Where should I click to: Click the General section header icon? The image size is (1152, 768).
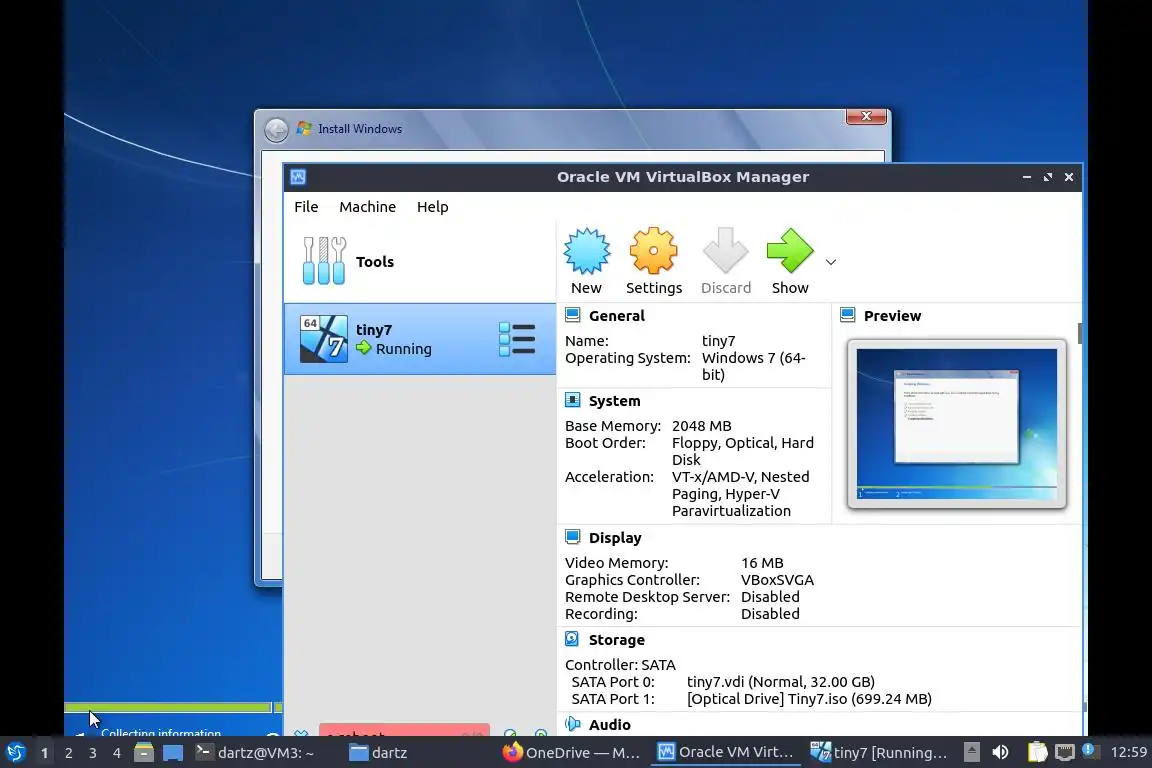click(x=572, y=315)
